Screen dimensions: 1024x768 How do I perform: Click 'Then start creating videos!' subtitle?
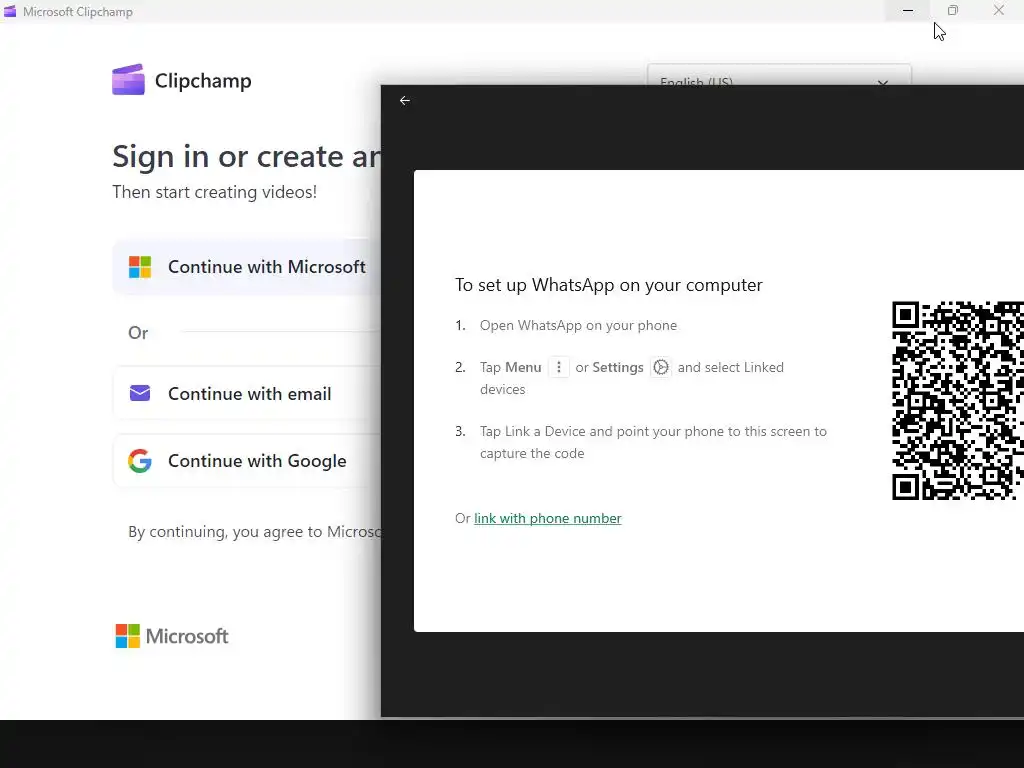point(214,192)
